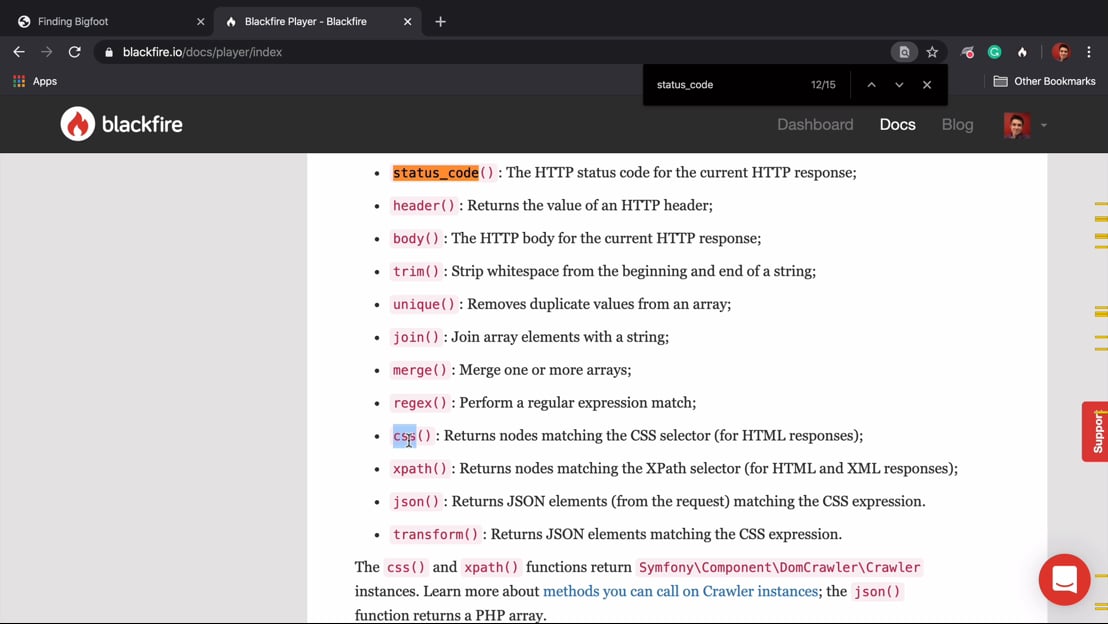Open the Chrome profile avatar

1061,52
